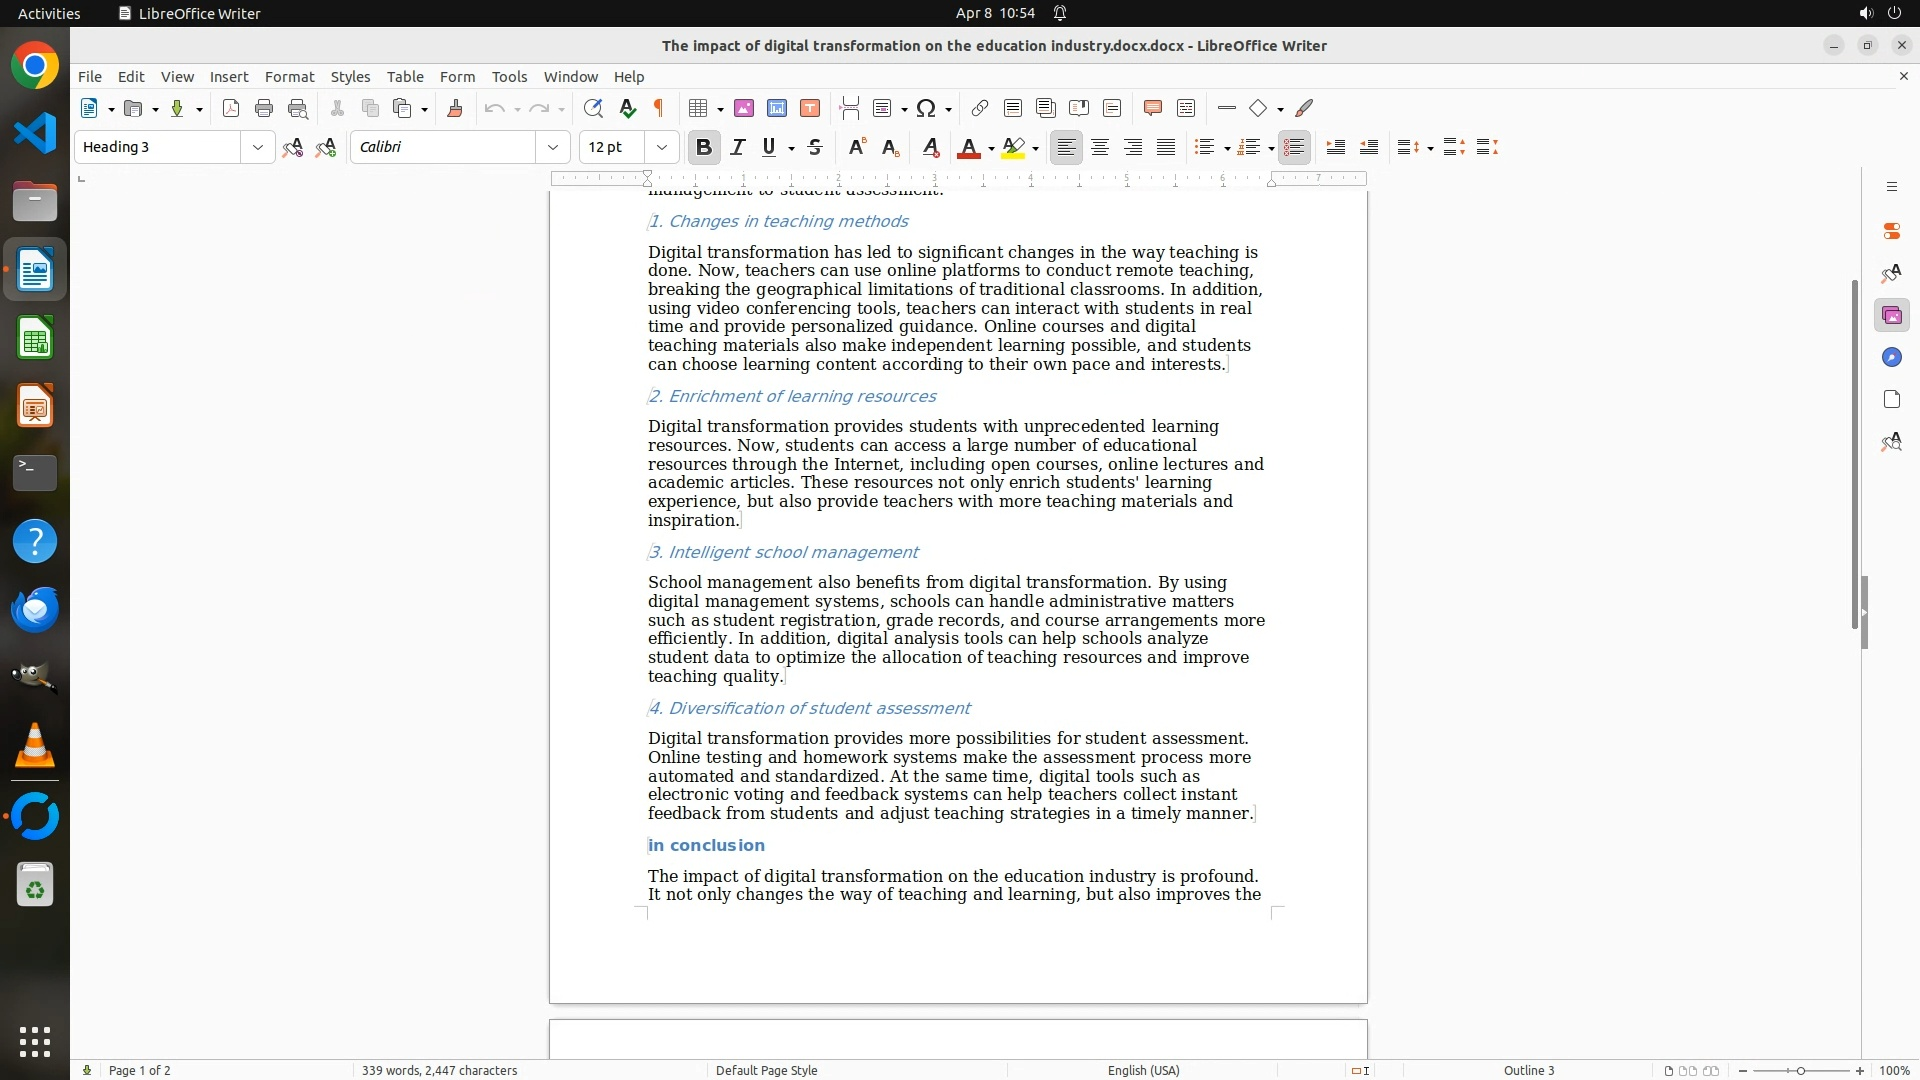The width and height of the screenshot is (1920, 1080).
Task: Open the Format menu
Action: (x=289, y=77)
